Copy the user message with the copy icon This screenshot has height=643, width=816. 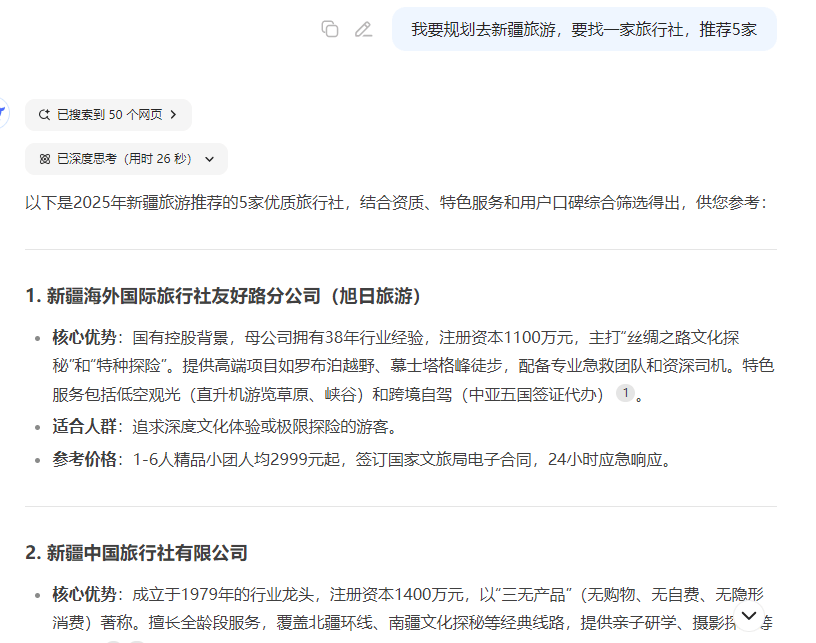coord(330,29)
